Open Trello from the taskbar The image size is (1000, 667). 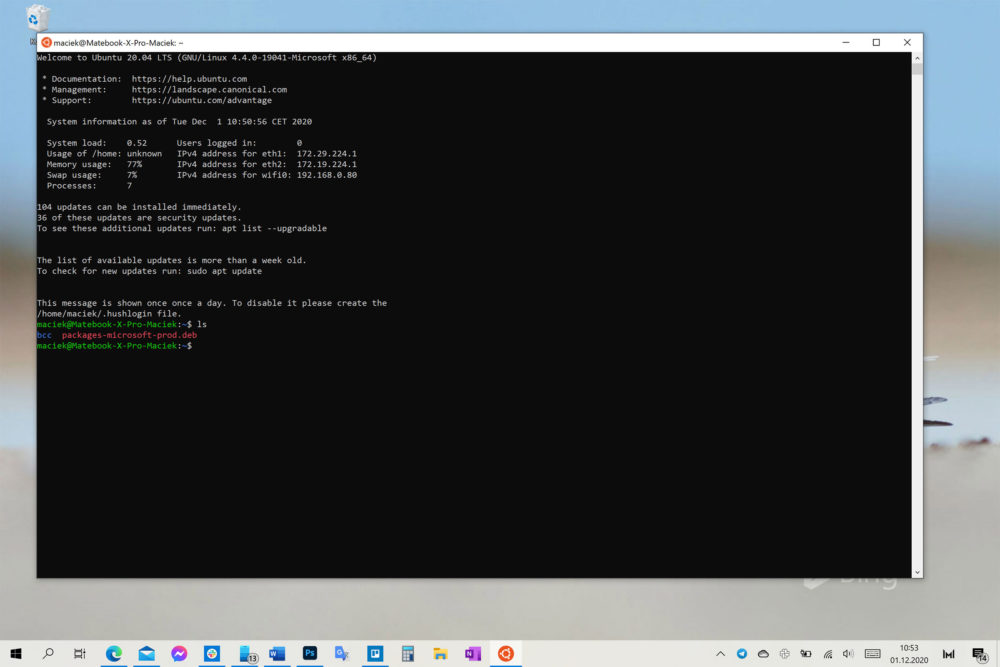tap(375, 654)
